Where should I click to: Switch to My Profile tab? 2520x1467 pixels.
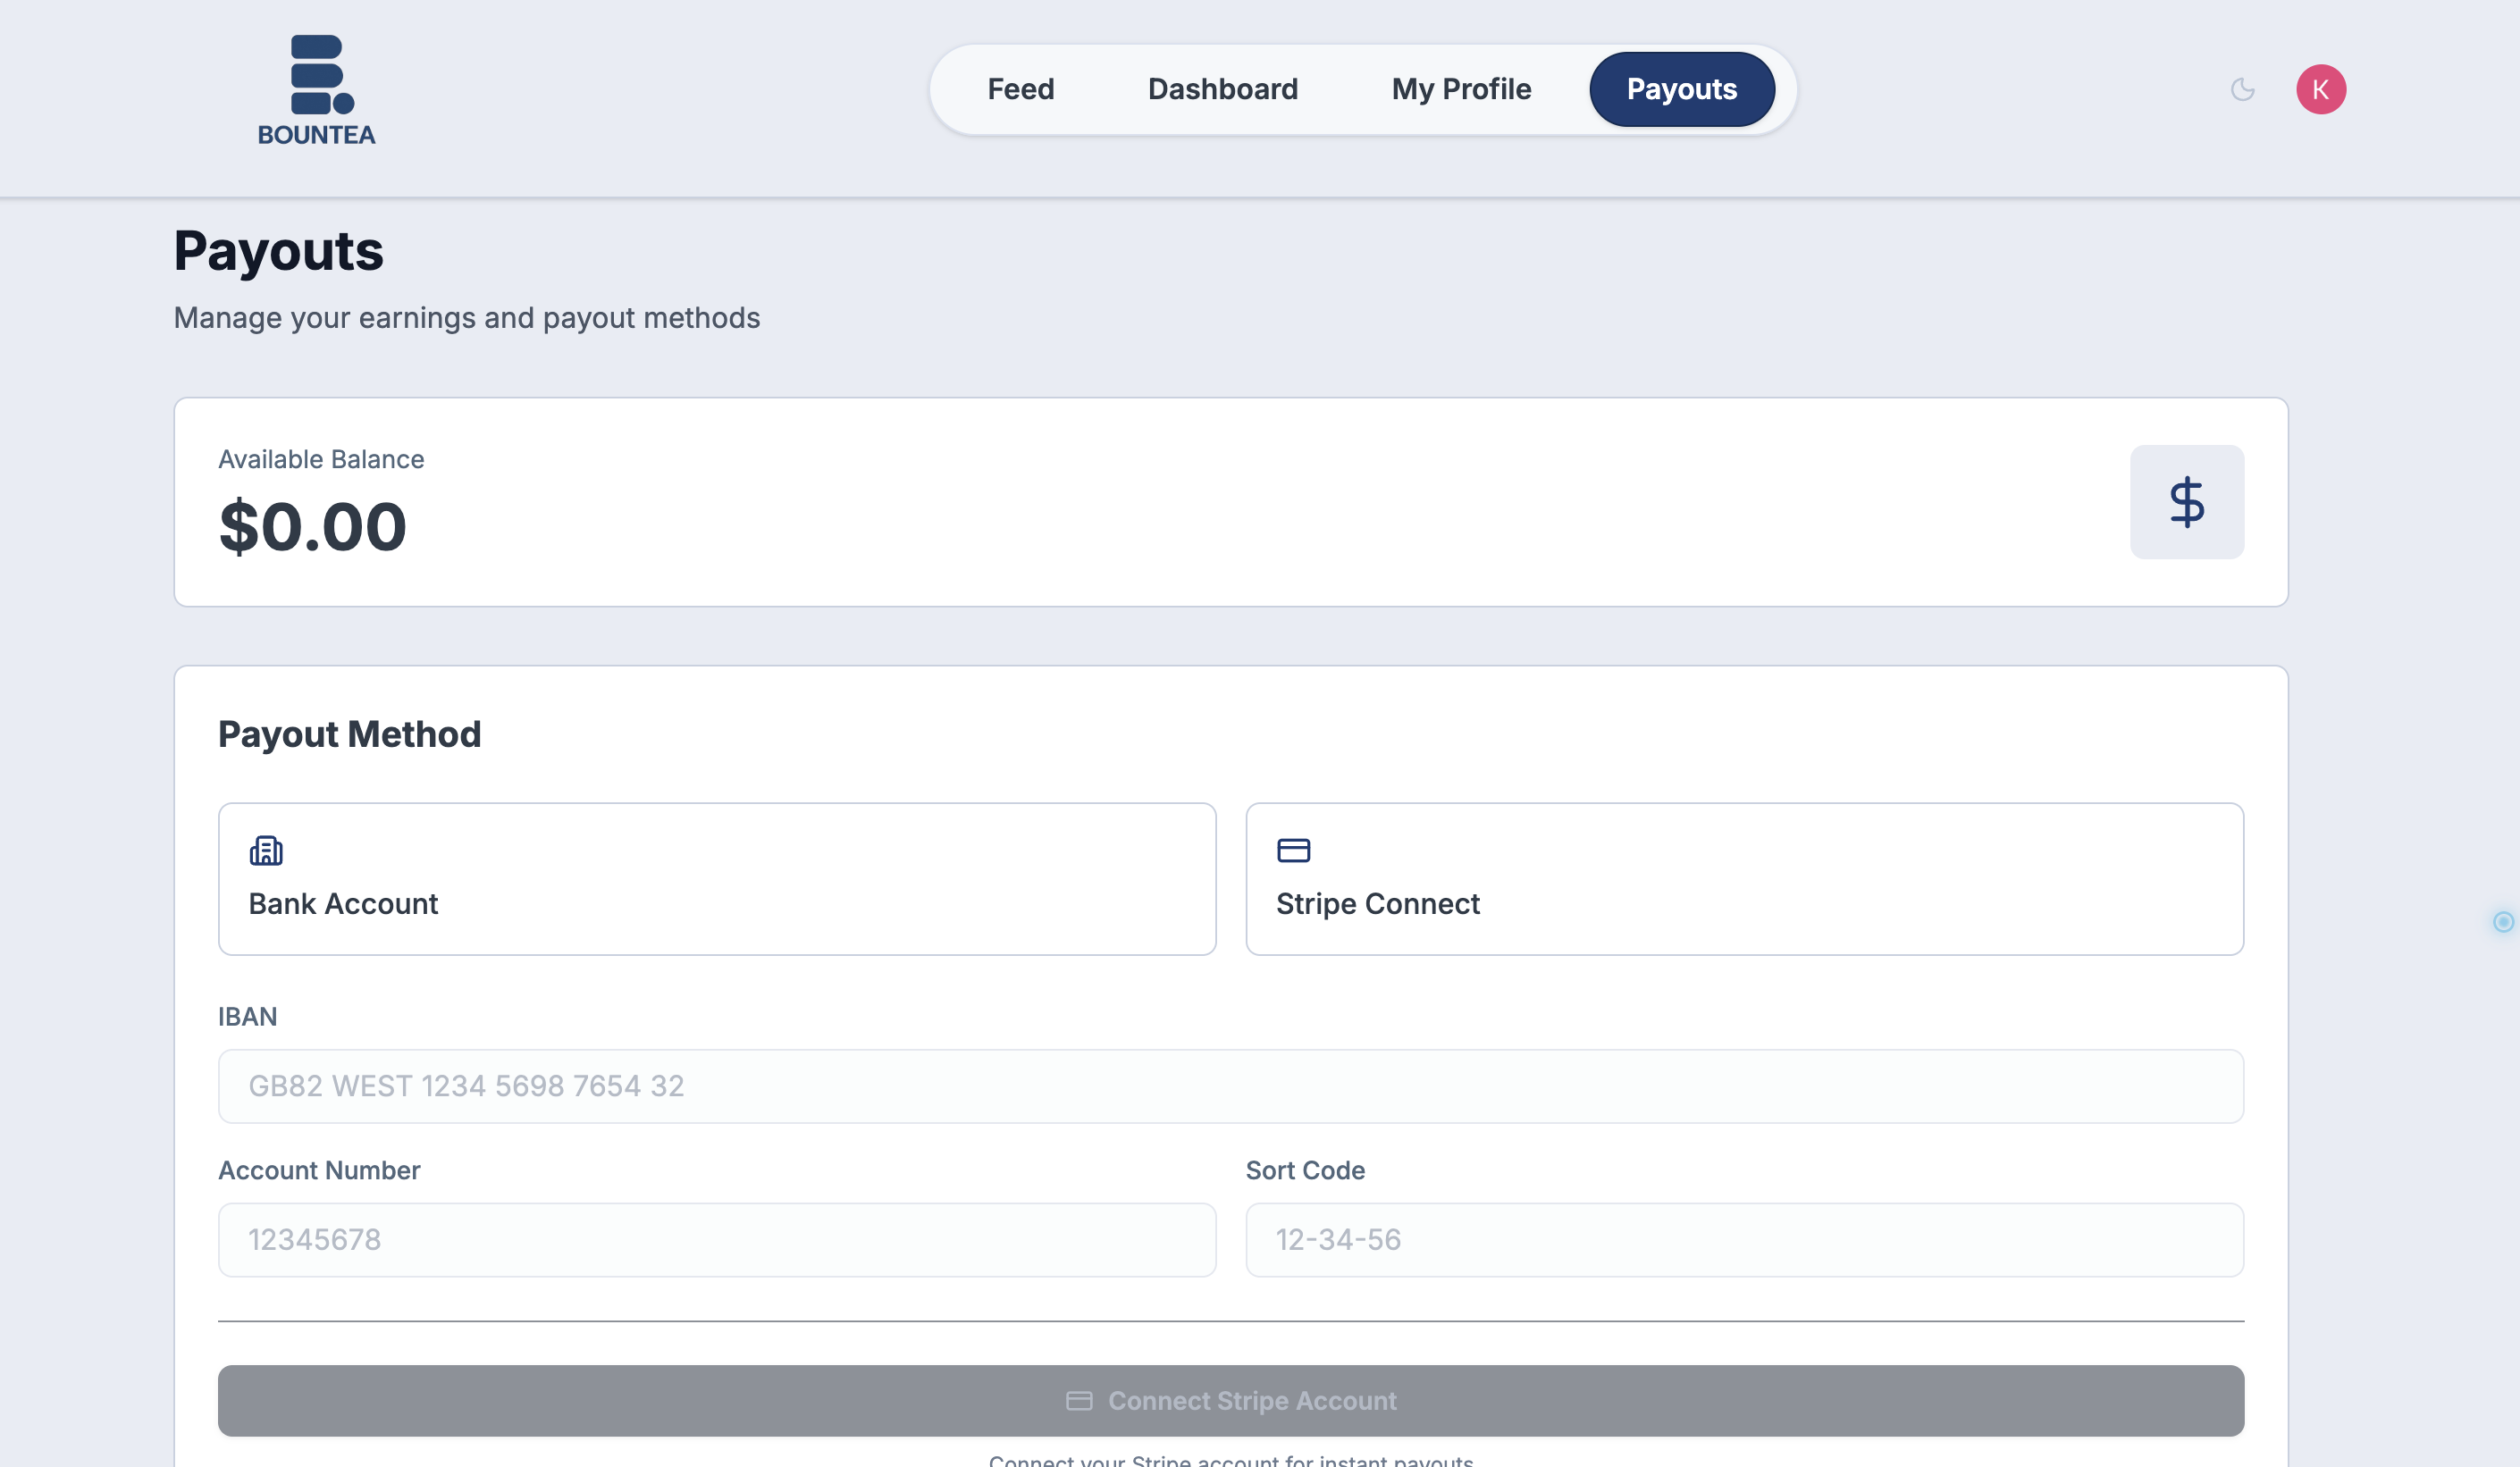1460,89
